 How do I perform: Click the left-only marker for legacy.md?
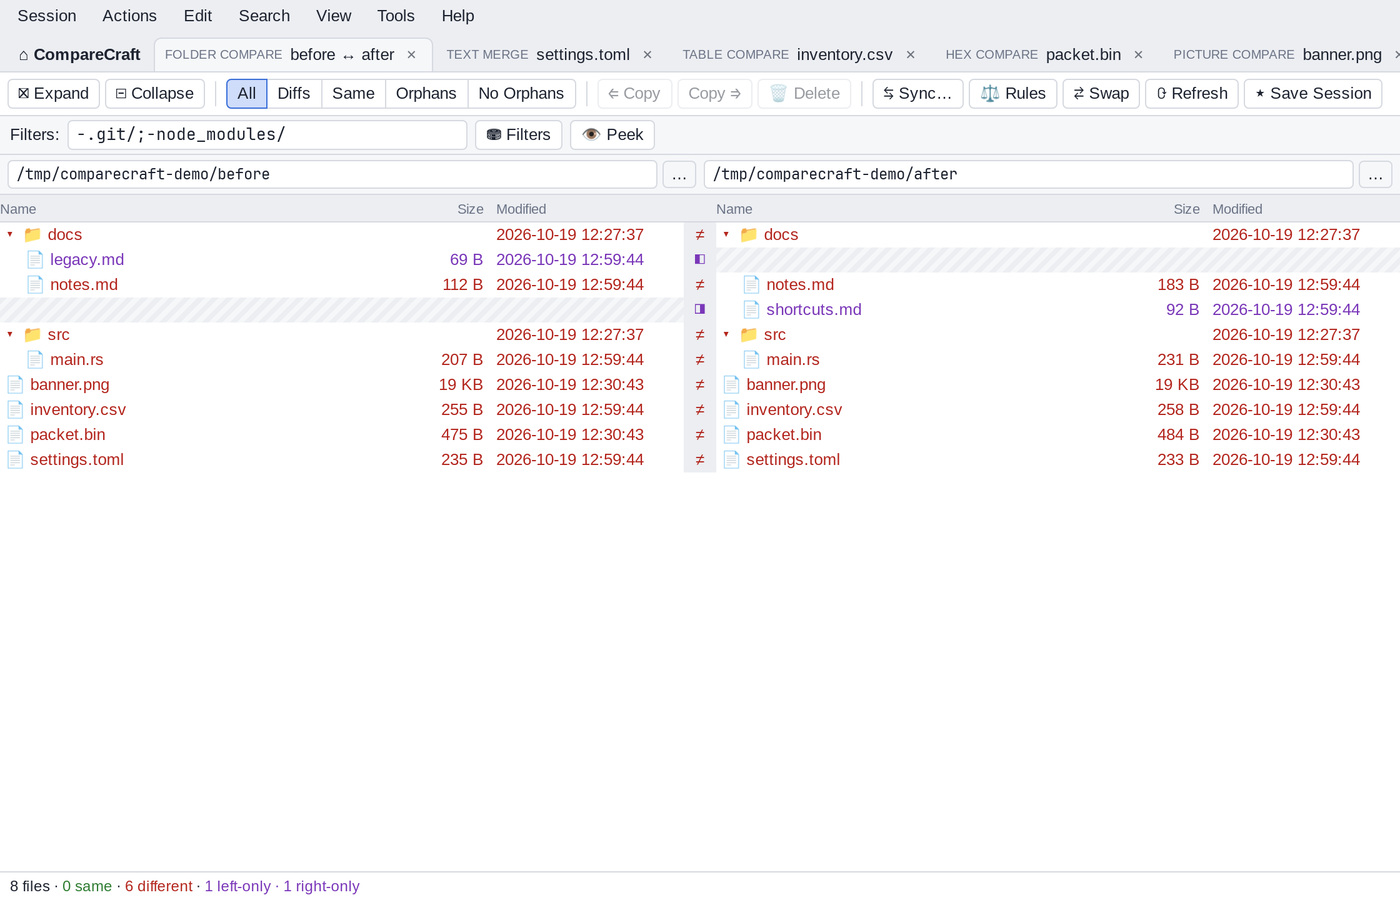coord(700,259)
